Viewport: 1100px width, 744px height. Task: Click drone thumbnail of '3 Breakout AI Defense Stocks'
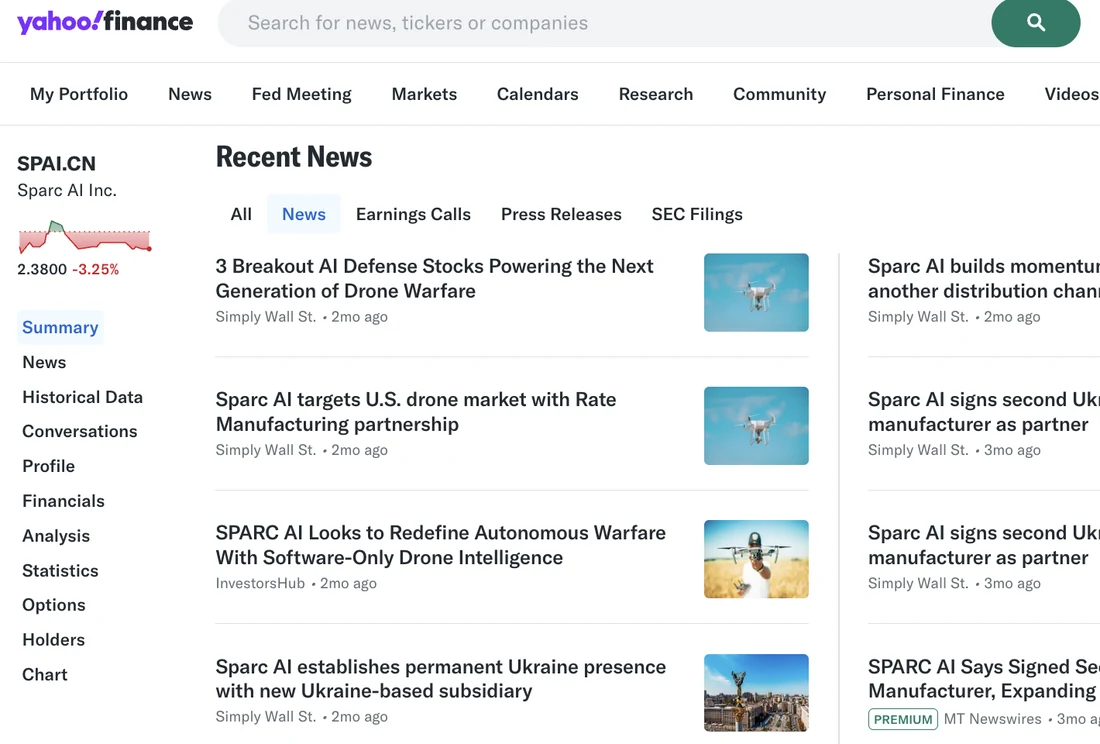(x=756, y=292)
